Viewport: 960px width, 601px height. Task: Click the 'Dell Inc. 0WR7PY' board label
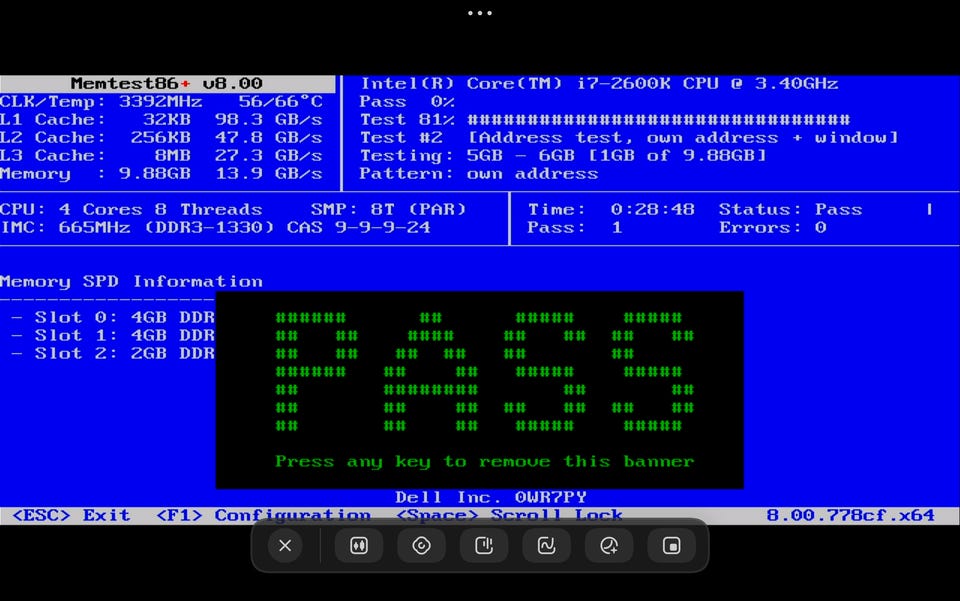click(x=490, y=497)
